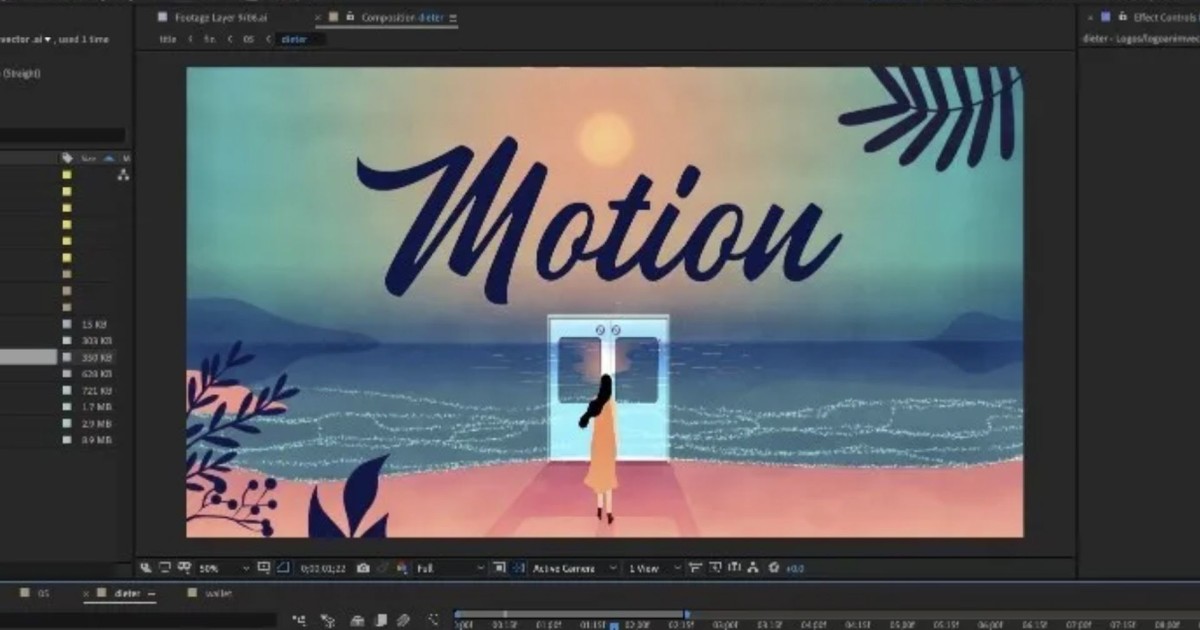Open the resolution dropdown showing Full
Viewport: 1200px width, 630px height.
pyautogui.click(x=450, y=568)
